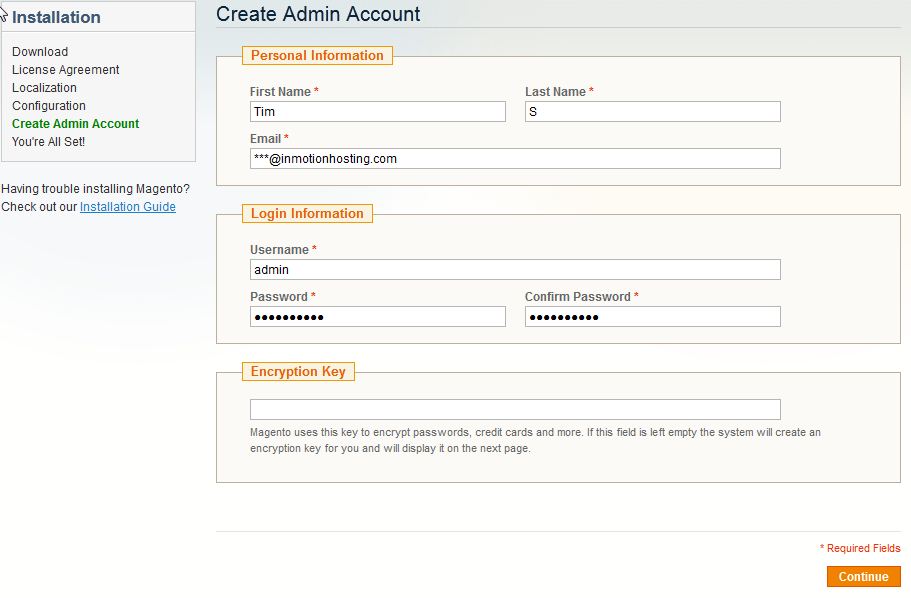
Task: Focus the Password field
Action: [377, 317]
